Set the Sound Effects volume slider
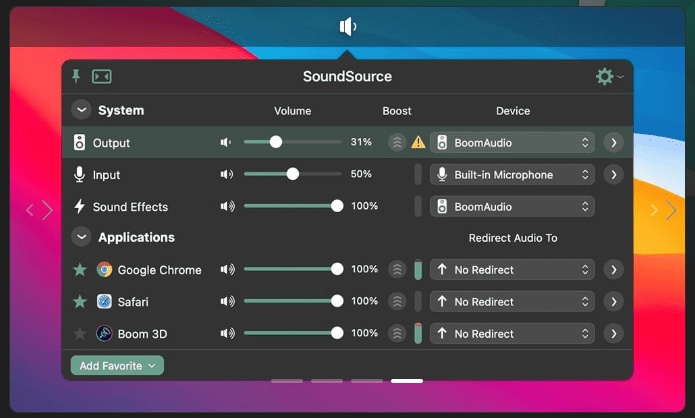Viewport: 695px width, 418px height. click(293, 206)
